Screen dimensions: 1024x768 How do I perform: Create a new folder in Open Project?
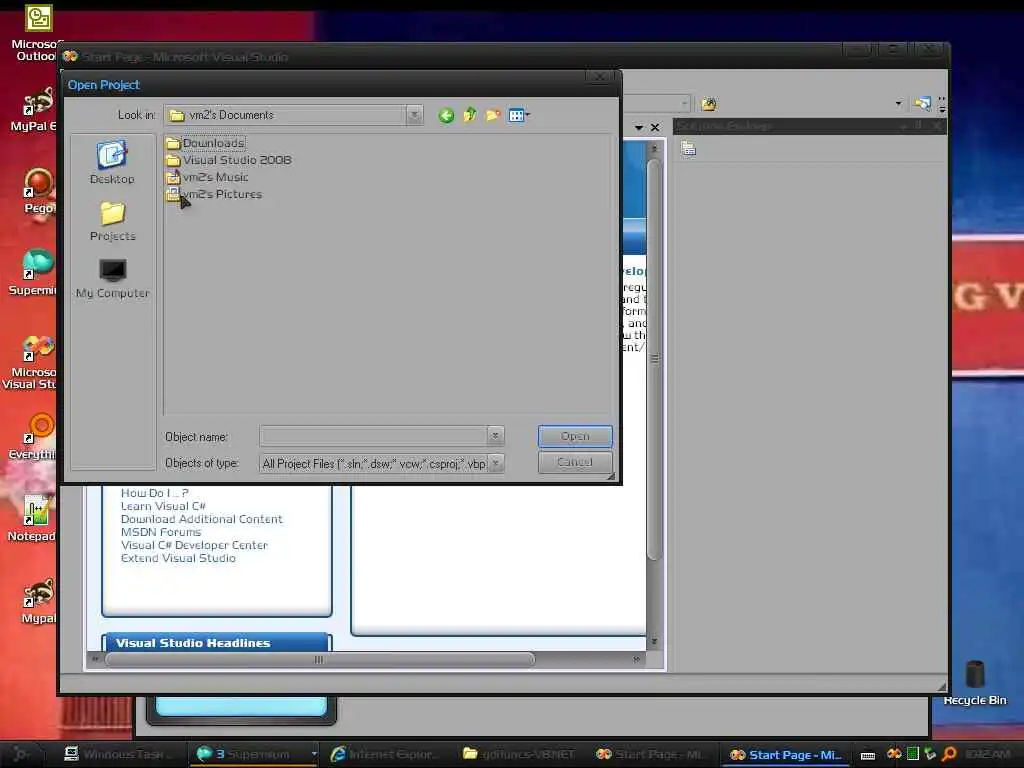[493, 116]
